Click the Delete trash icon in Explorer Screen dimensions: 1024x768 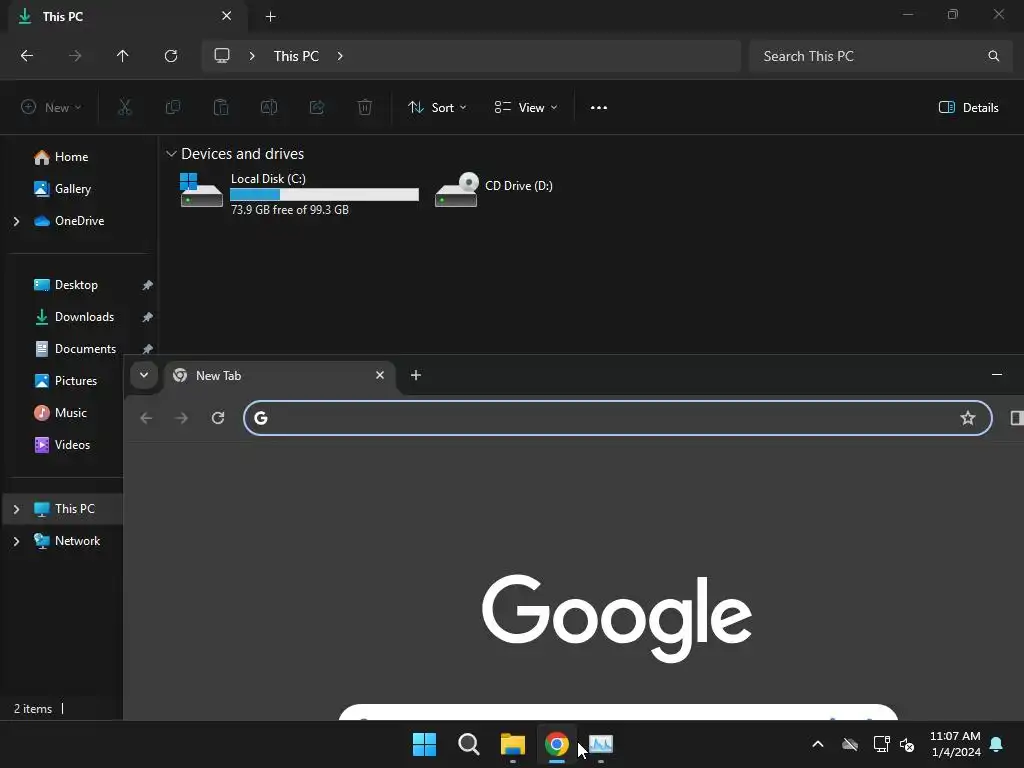(365, 107)
